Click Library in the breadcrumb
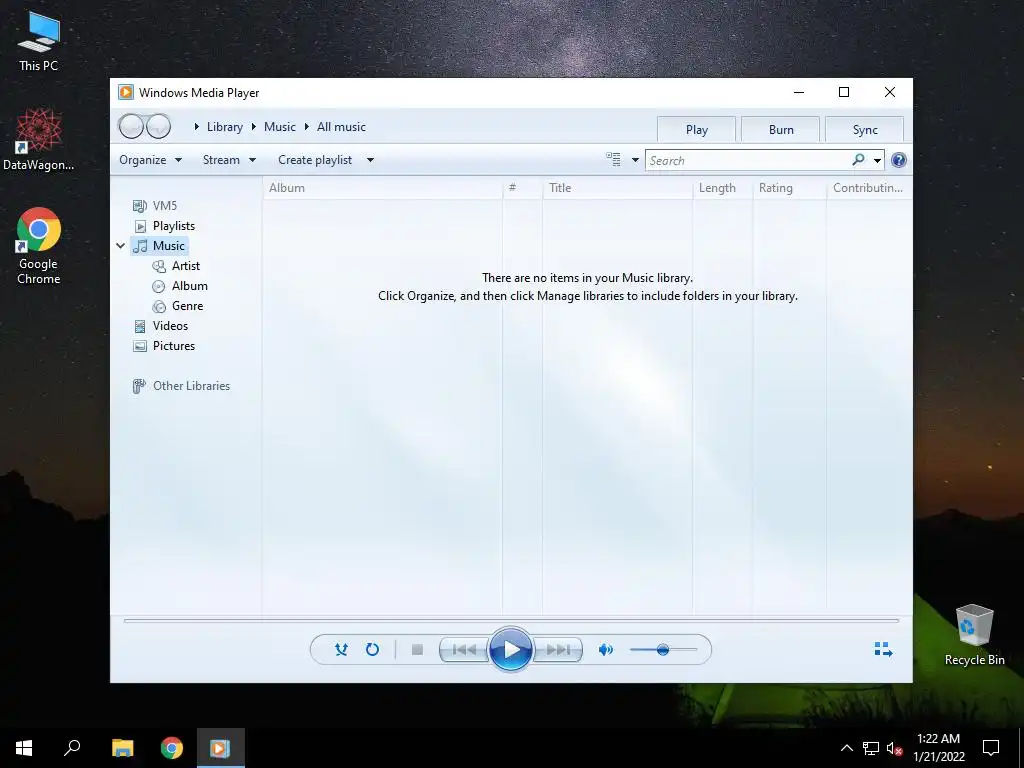The image size is (1024, 768). pos(225,127)
